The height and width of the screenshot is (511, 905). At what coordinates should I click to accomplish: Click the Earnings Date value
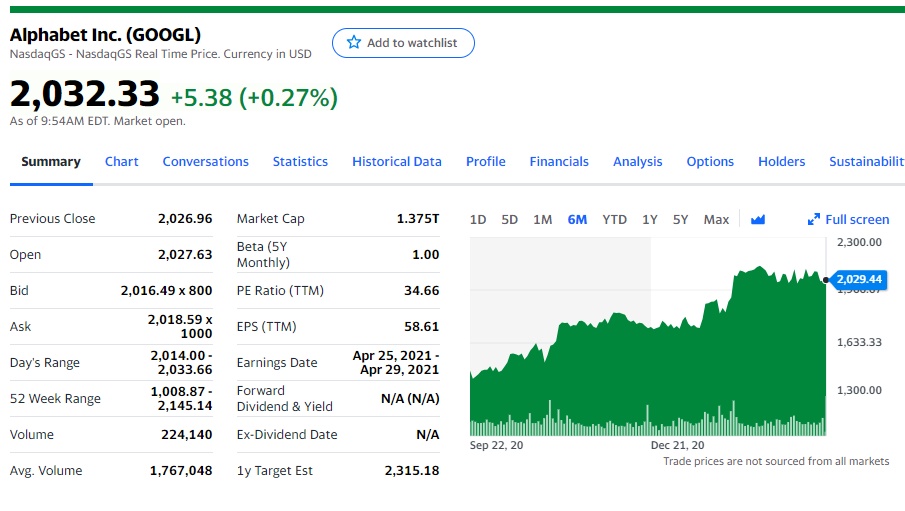click(x=396, y=363)
